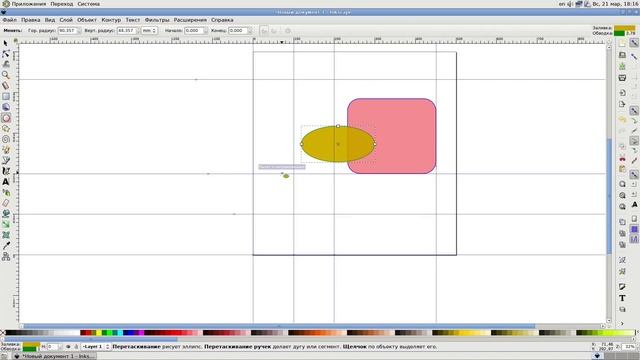640x360 pixels.
Task: Select the Connector tool
Action: pos(6,256)
